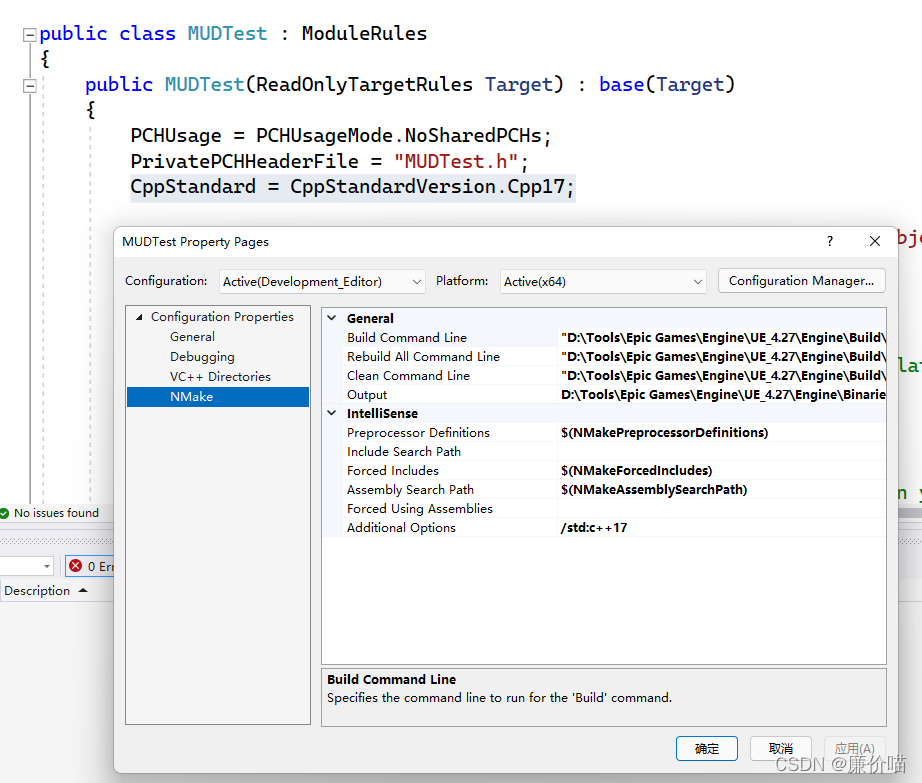
Task: Open the Configuration dropdown
Action: pyautogui.click(x=322, y=282)
